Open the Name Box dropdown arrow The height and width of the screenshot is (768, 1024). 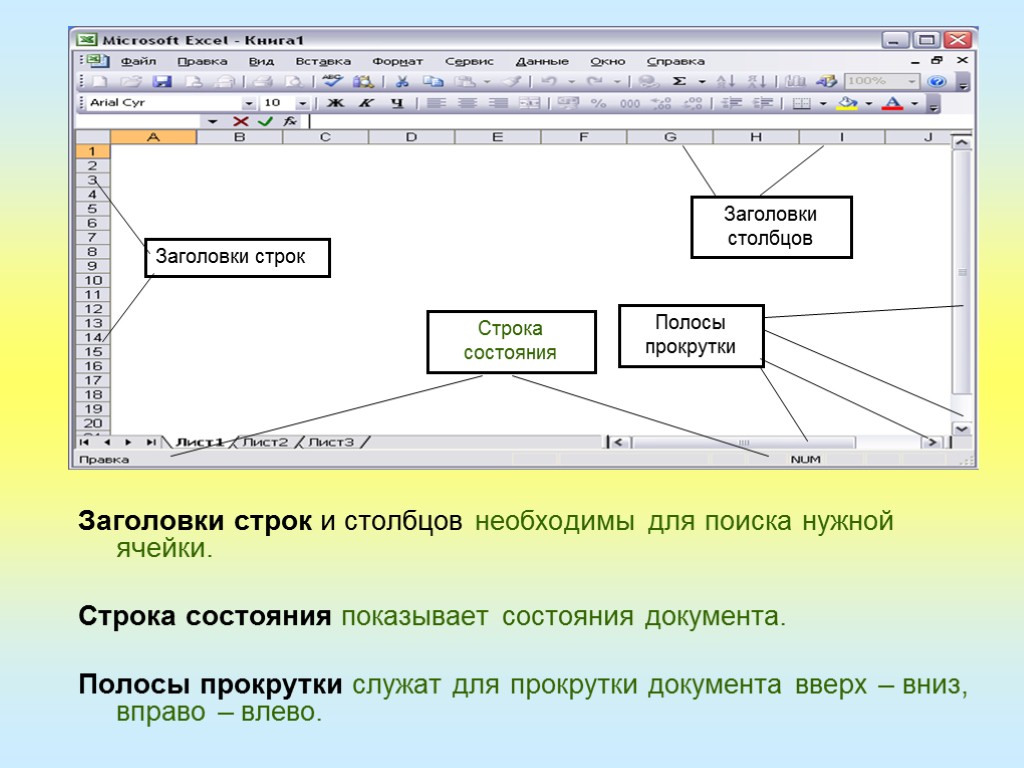coord(212,121)
